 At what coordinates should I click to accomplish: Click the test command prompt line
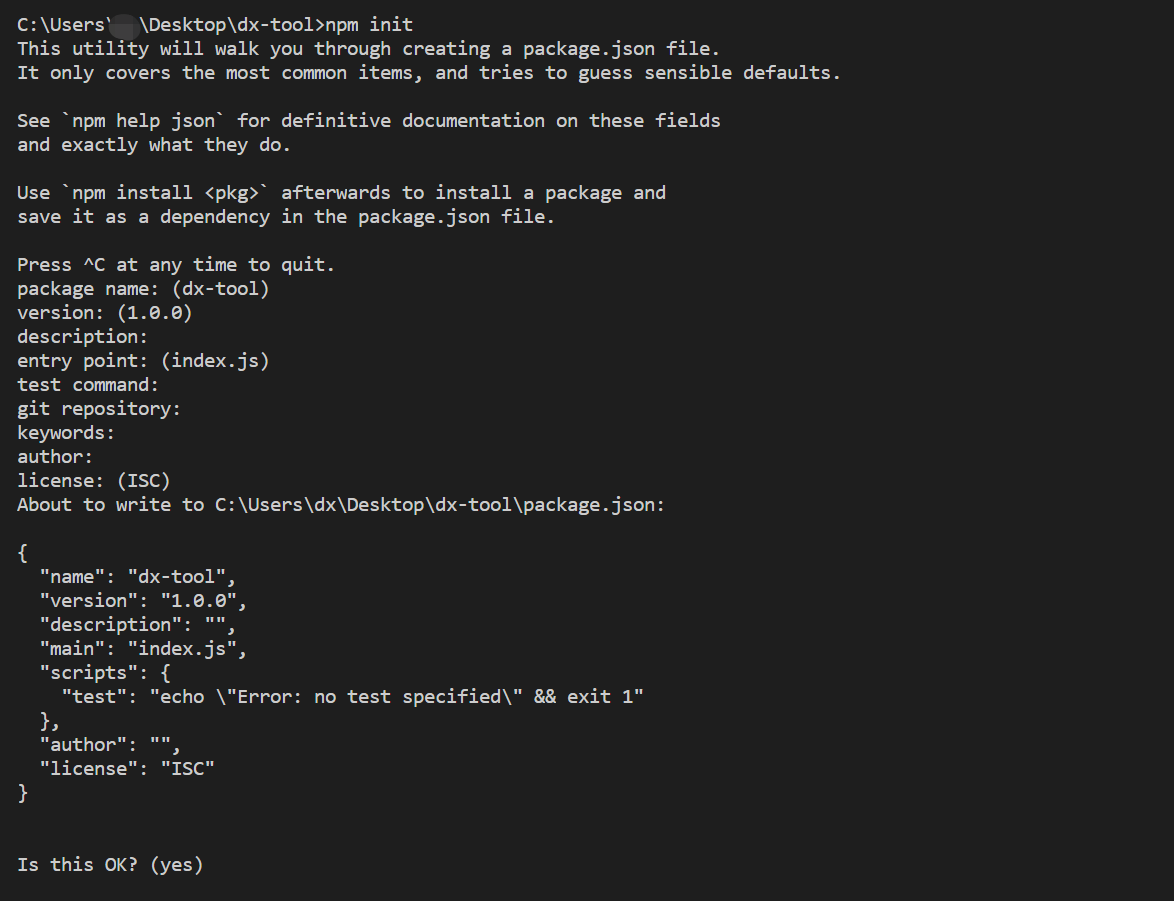(88, 384)
